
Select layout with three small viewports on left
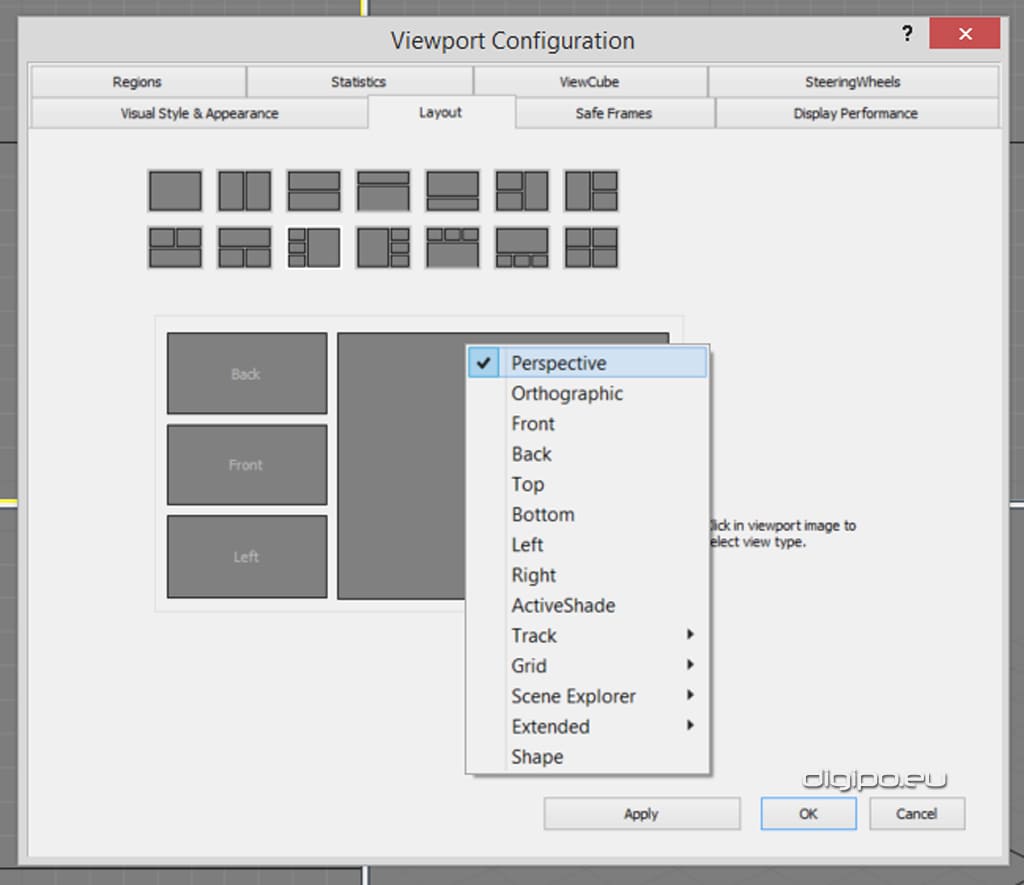coord(314,247)
